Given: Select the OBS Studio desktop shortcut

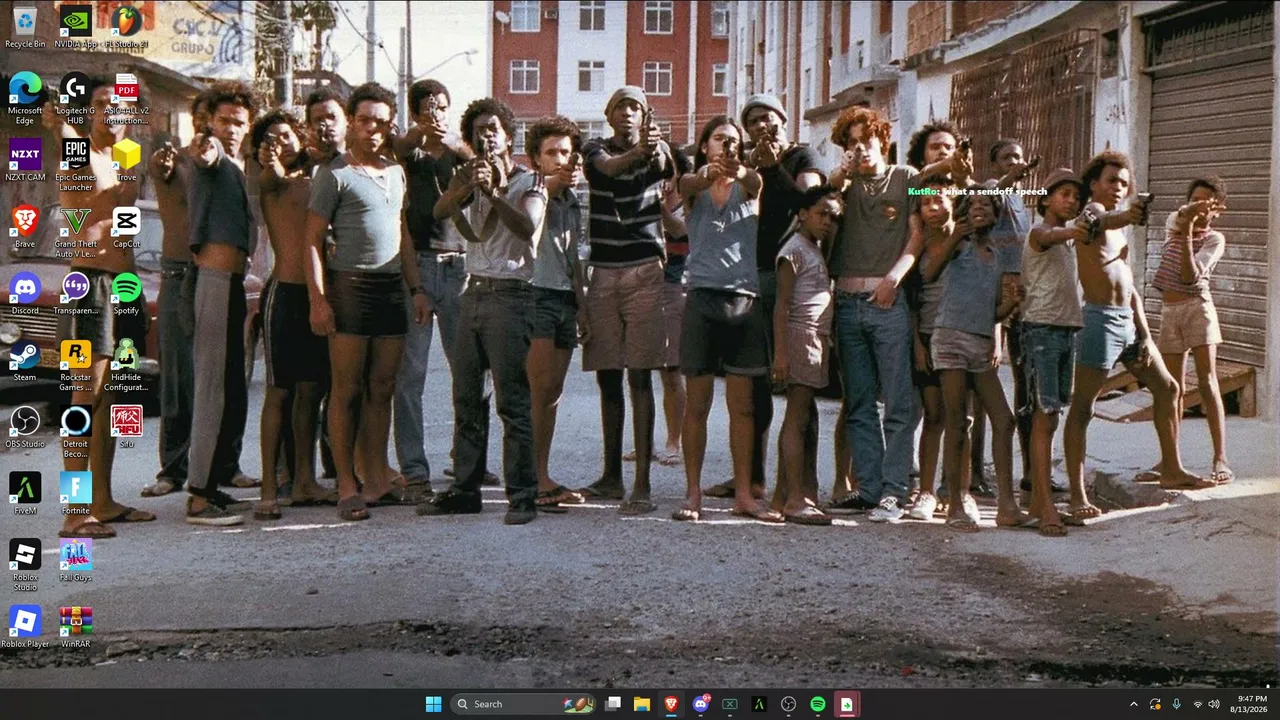Looking at the screenshot, I should click(x=25, y=427).
